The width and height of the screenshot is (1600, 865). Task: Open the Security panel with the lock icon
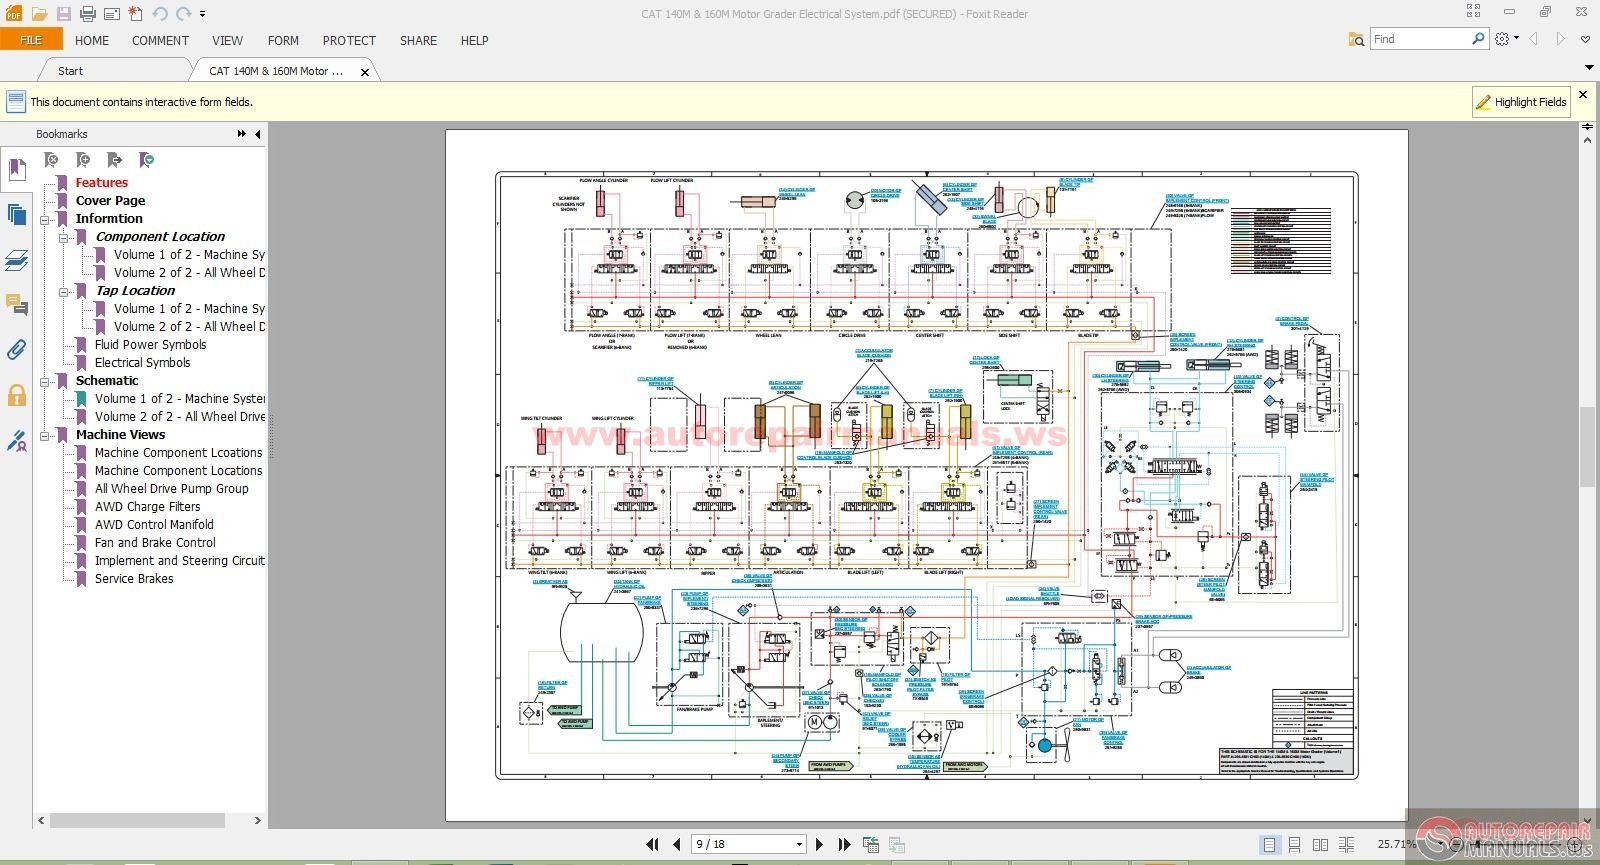(x=17, y=395)
